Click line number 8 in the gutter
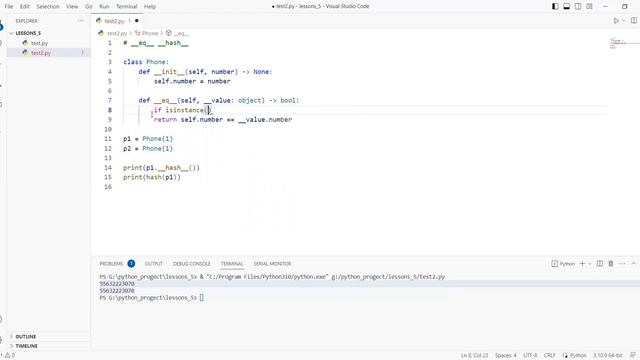The height and width of the screenshot is (360, 640). 109,110
